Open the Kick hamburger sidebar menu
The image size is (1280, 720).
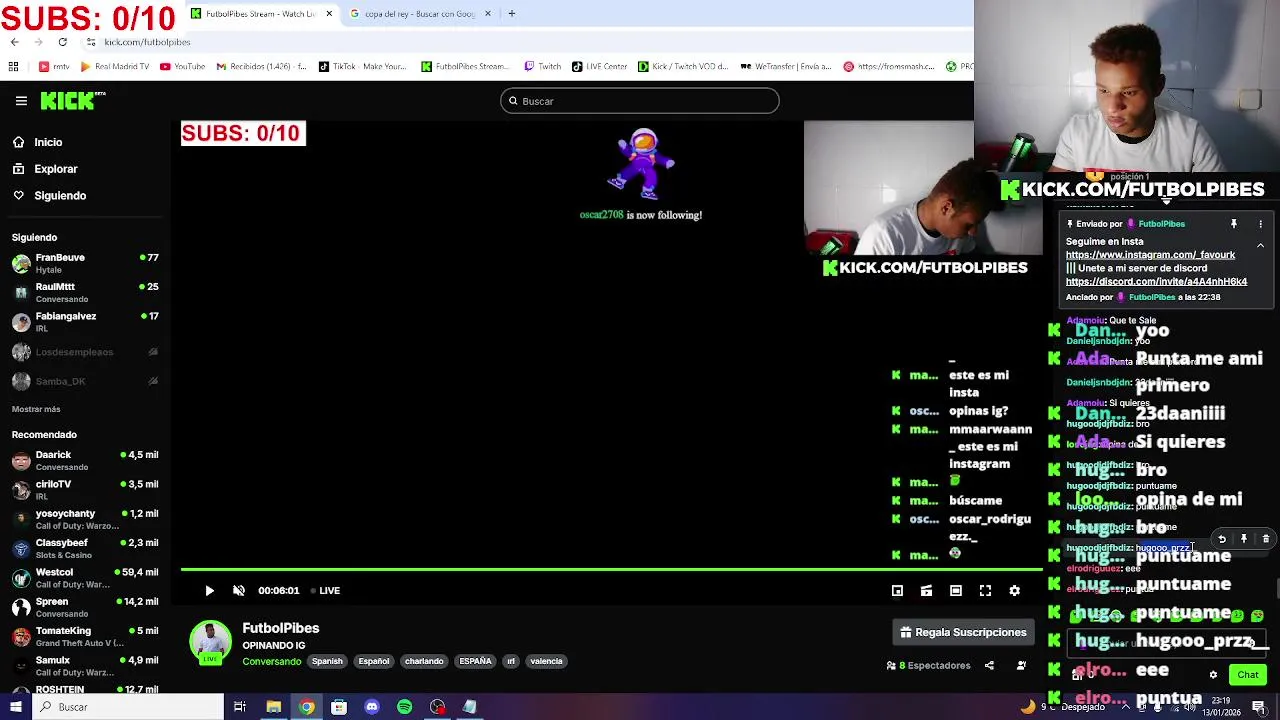tap(21, 101)
